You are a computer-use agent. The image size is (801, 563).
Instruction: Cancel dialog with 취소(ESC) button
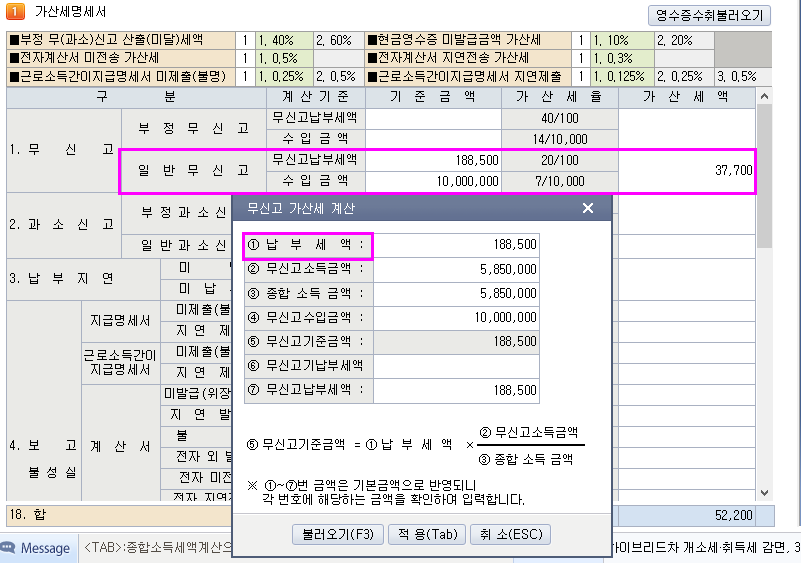(x=510, y=534)
